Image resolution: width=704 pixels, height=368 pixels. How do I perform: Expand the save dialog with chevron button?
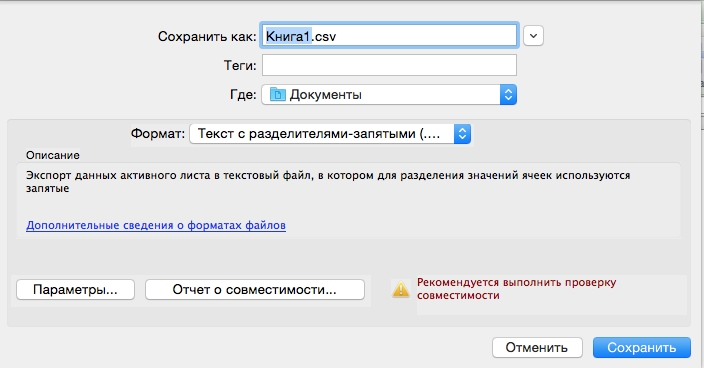coord(533,36)
